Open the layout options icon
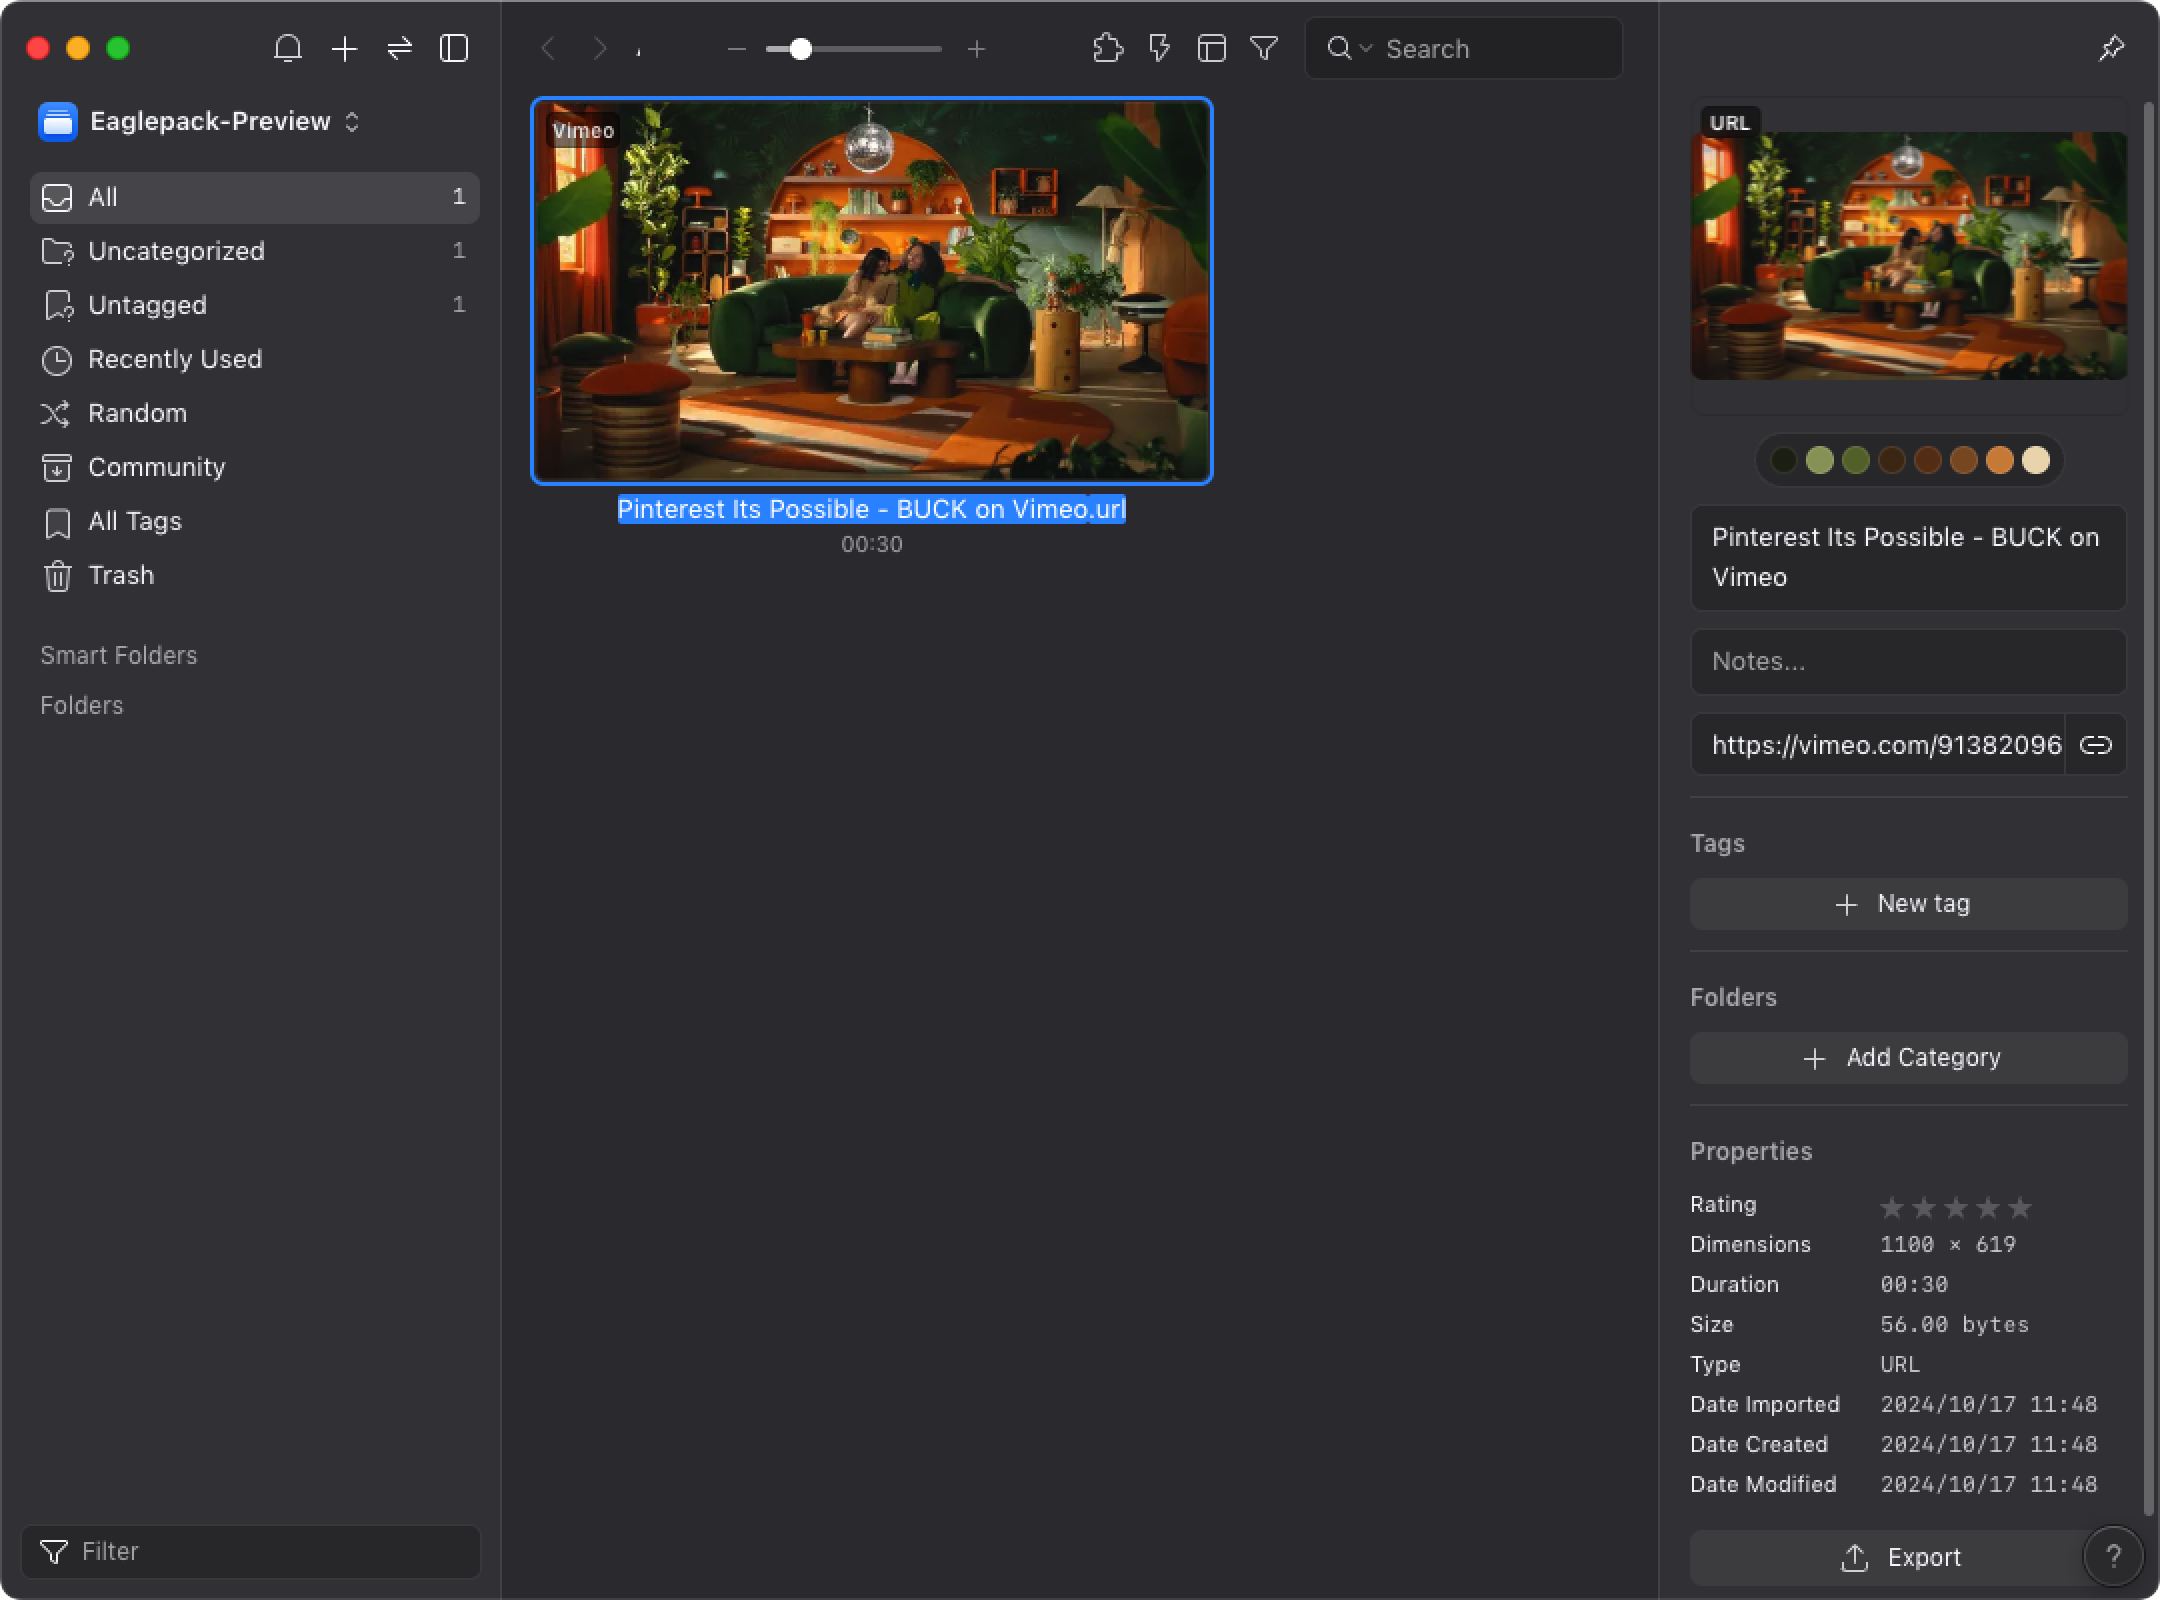2160x1600 pixels. [x=1212, y=48]
